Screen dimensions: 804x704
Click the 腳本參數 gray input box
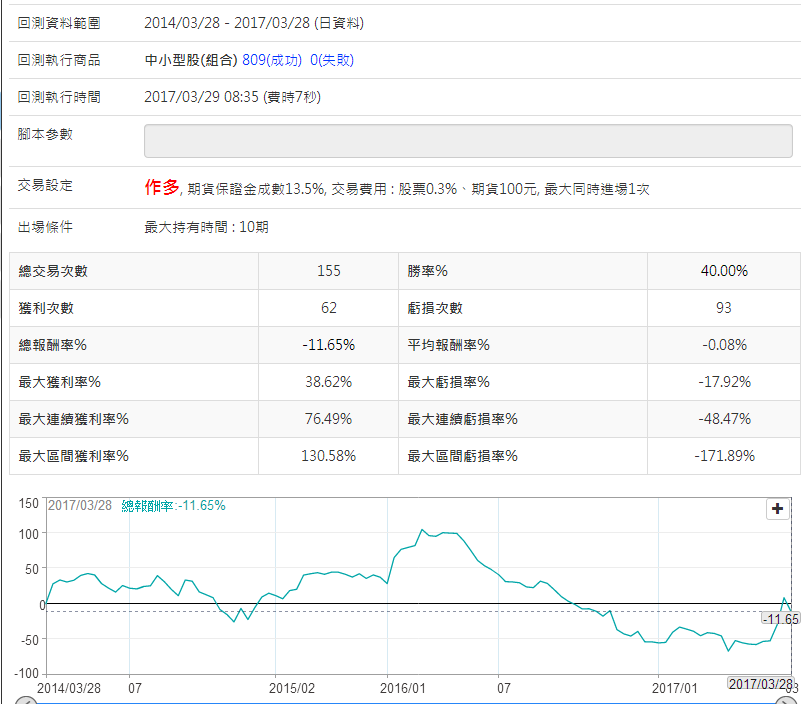click(468, 141)
